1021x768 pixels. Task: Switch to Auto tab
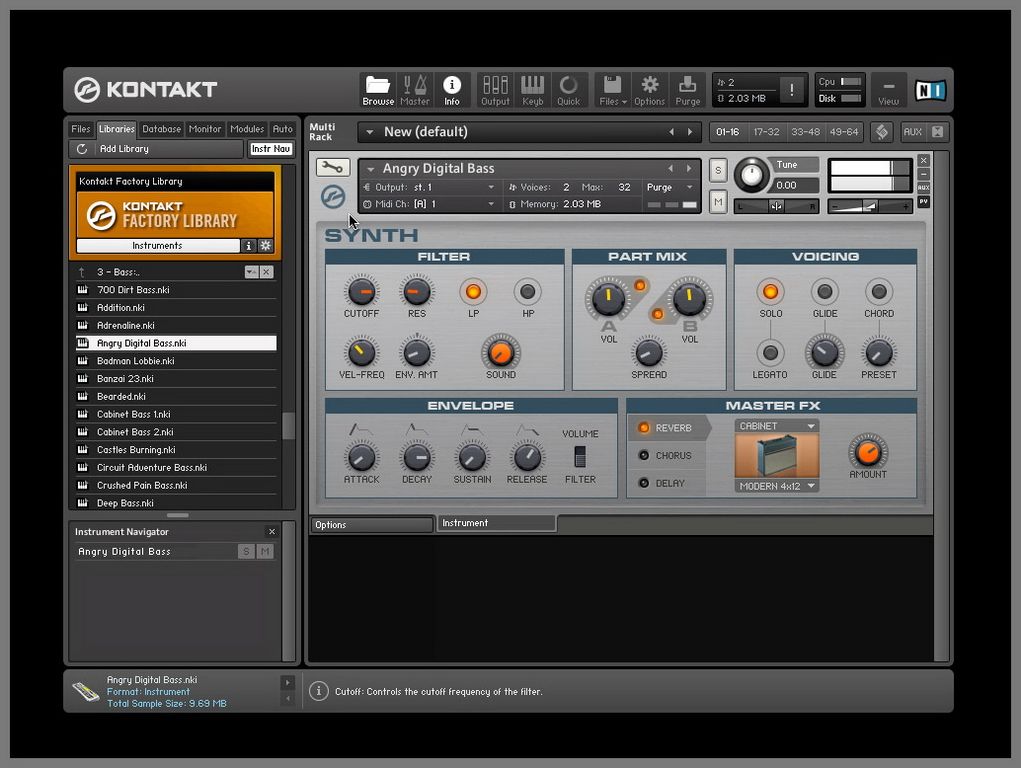point(283,129)
